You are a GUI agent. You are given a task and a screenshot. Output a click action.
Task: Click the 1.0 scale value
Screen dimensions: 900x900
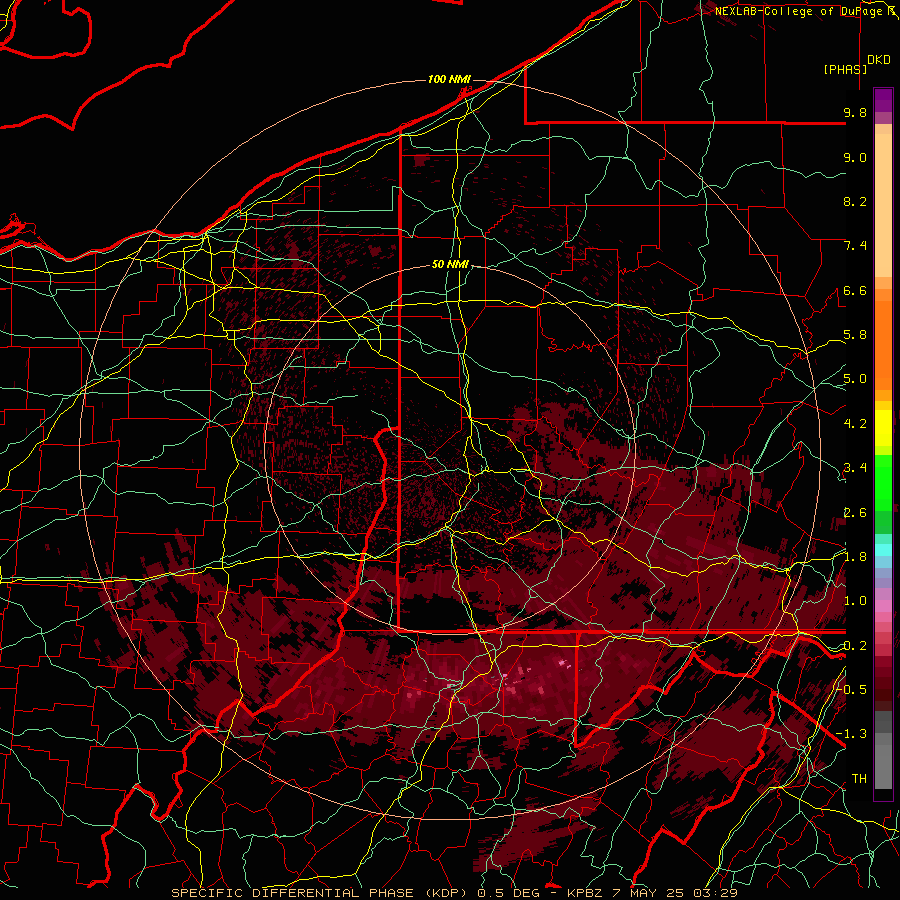click(855, 601)
